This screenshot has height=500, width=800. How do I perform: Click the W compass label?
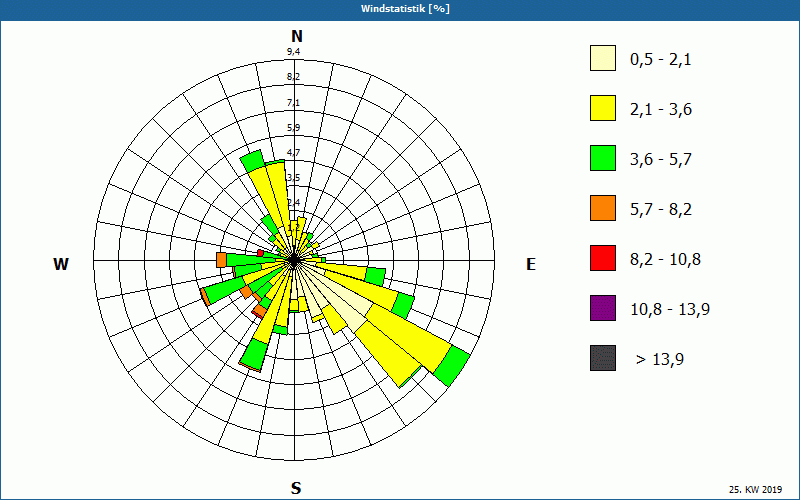click(61, 264)
